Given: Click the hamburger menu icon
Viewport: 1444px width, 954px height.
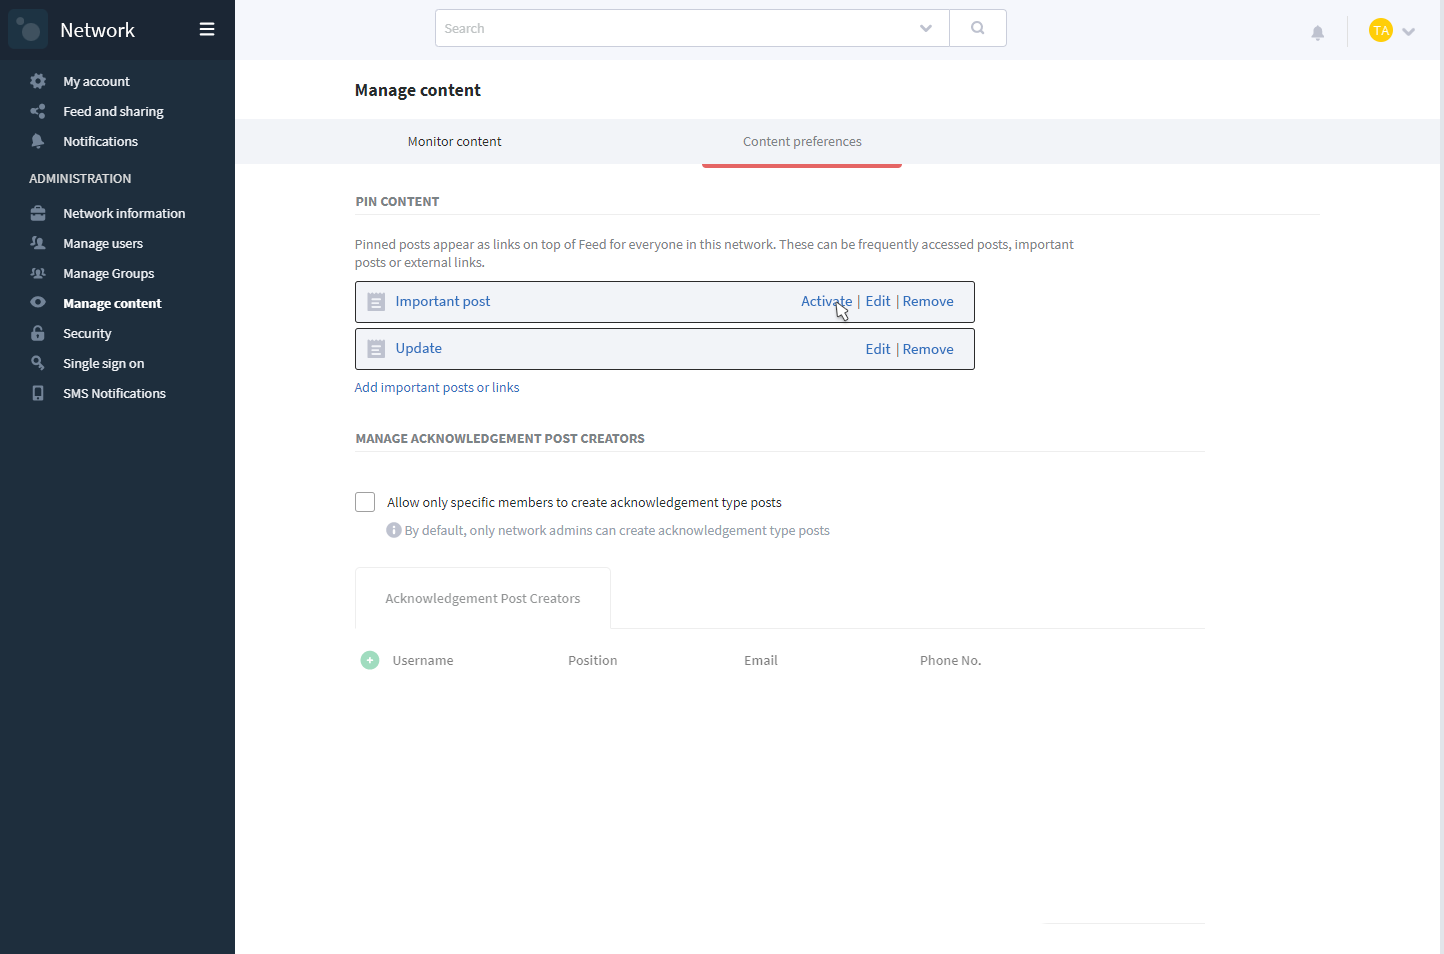Looking at the screenshot, I should [207, 29].
